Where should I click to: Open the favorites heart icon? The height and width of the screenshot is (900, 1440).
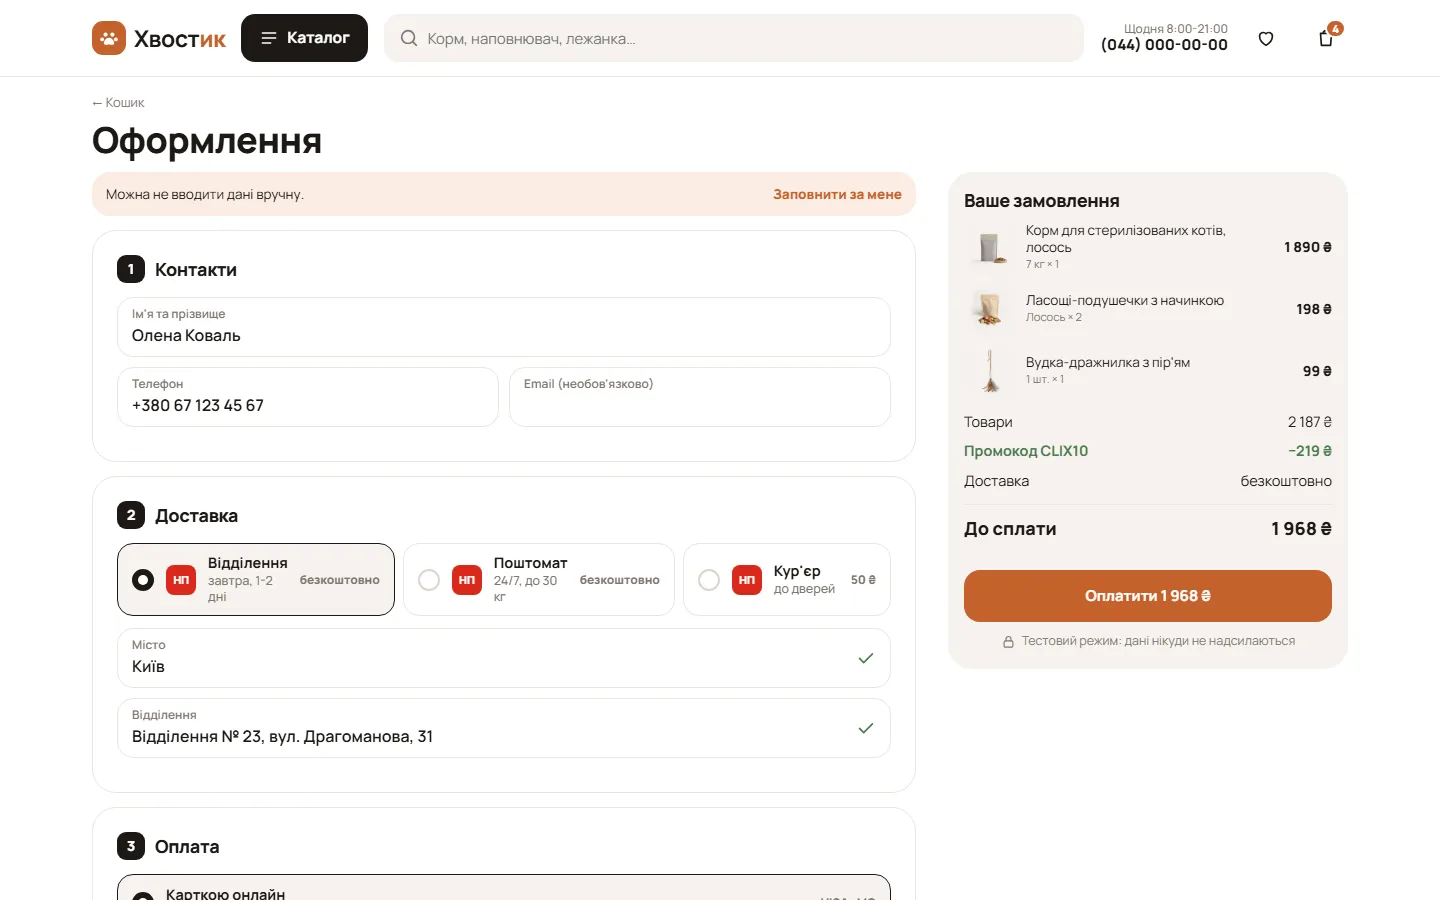click(1266, 39)
